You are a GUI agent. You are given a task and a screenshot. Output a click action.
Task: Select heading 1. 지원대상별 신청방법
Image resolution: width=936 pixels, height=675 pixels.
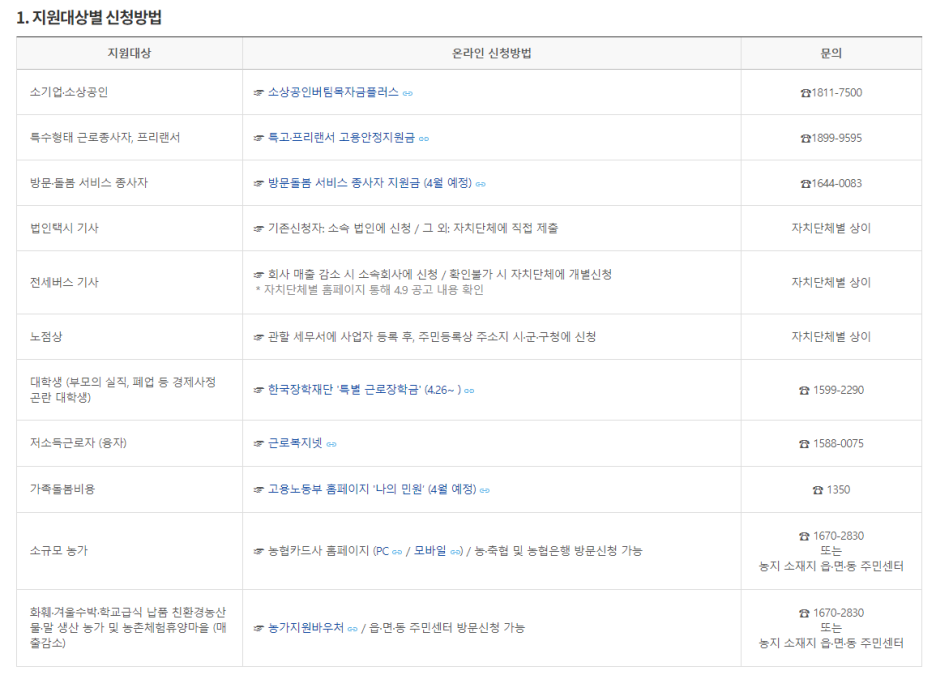tap(89, 17)
